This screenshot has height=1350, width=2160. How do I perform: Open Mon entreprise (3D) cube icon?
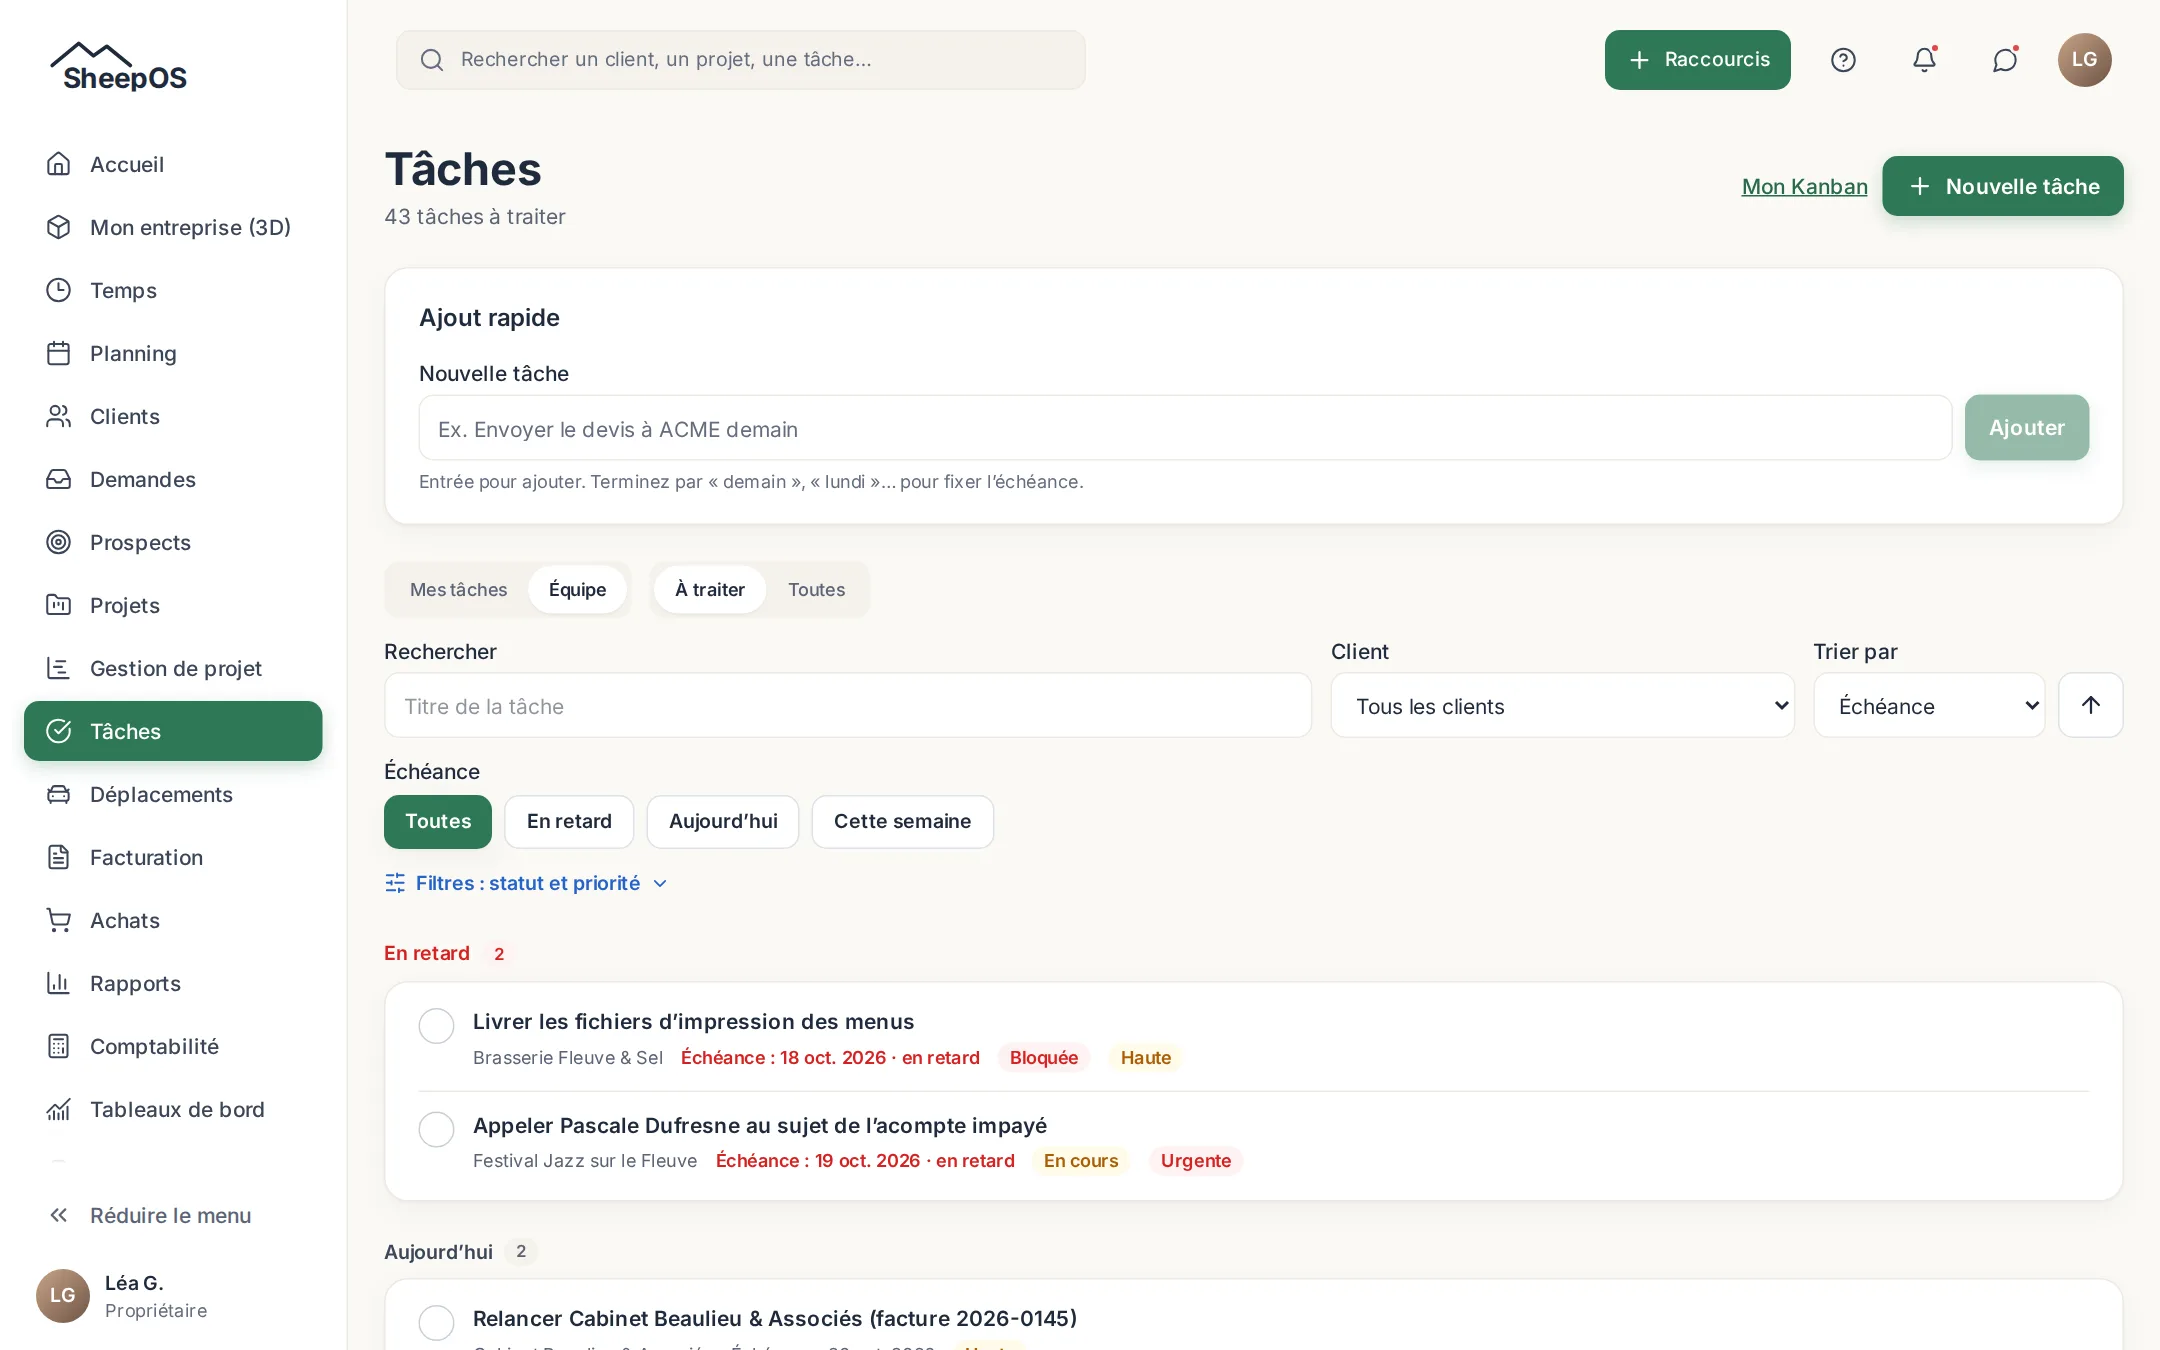(x=59, y=227)
